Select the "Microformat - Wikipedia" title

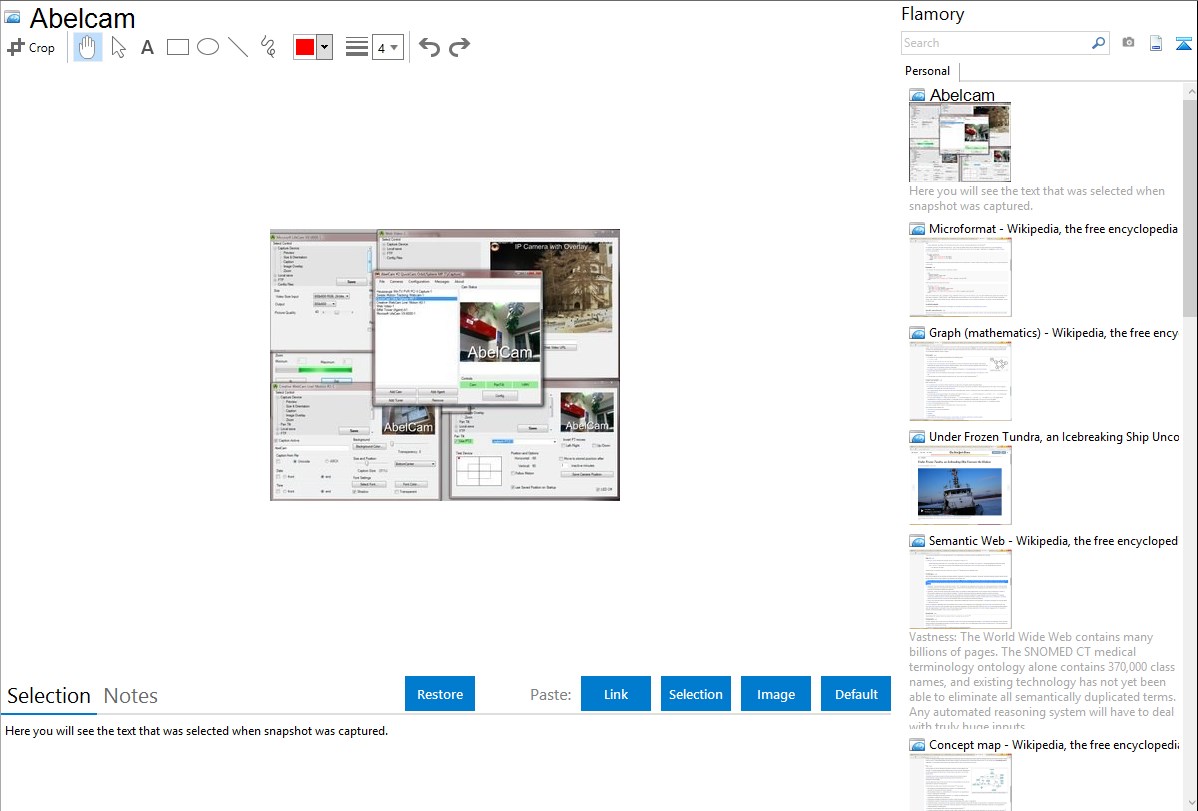(1053, 229)
